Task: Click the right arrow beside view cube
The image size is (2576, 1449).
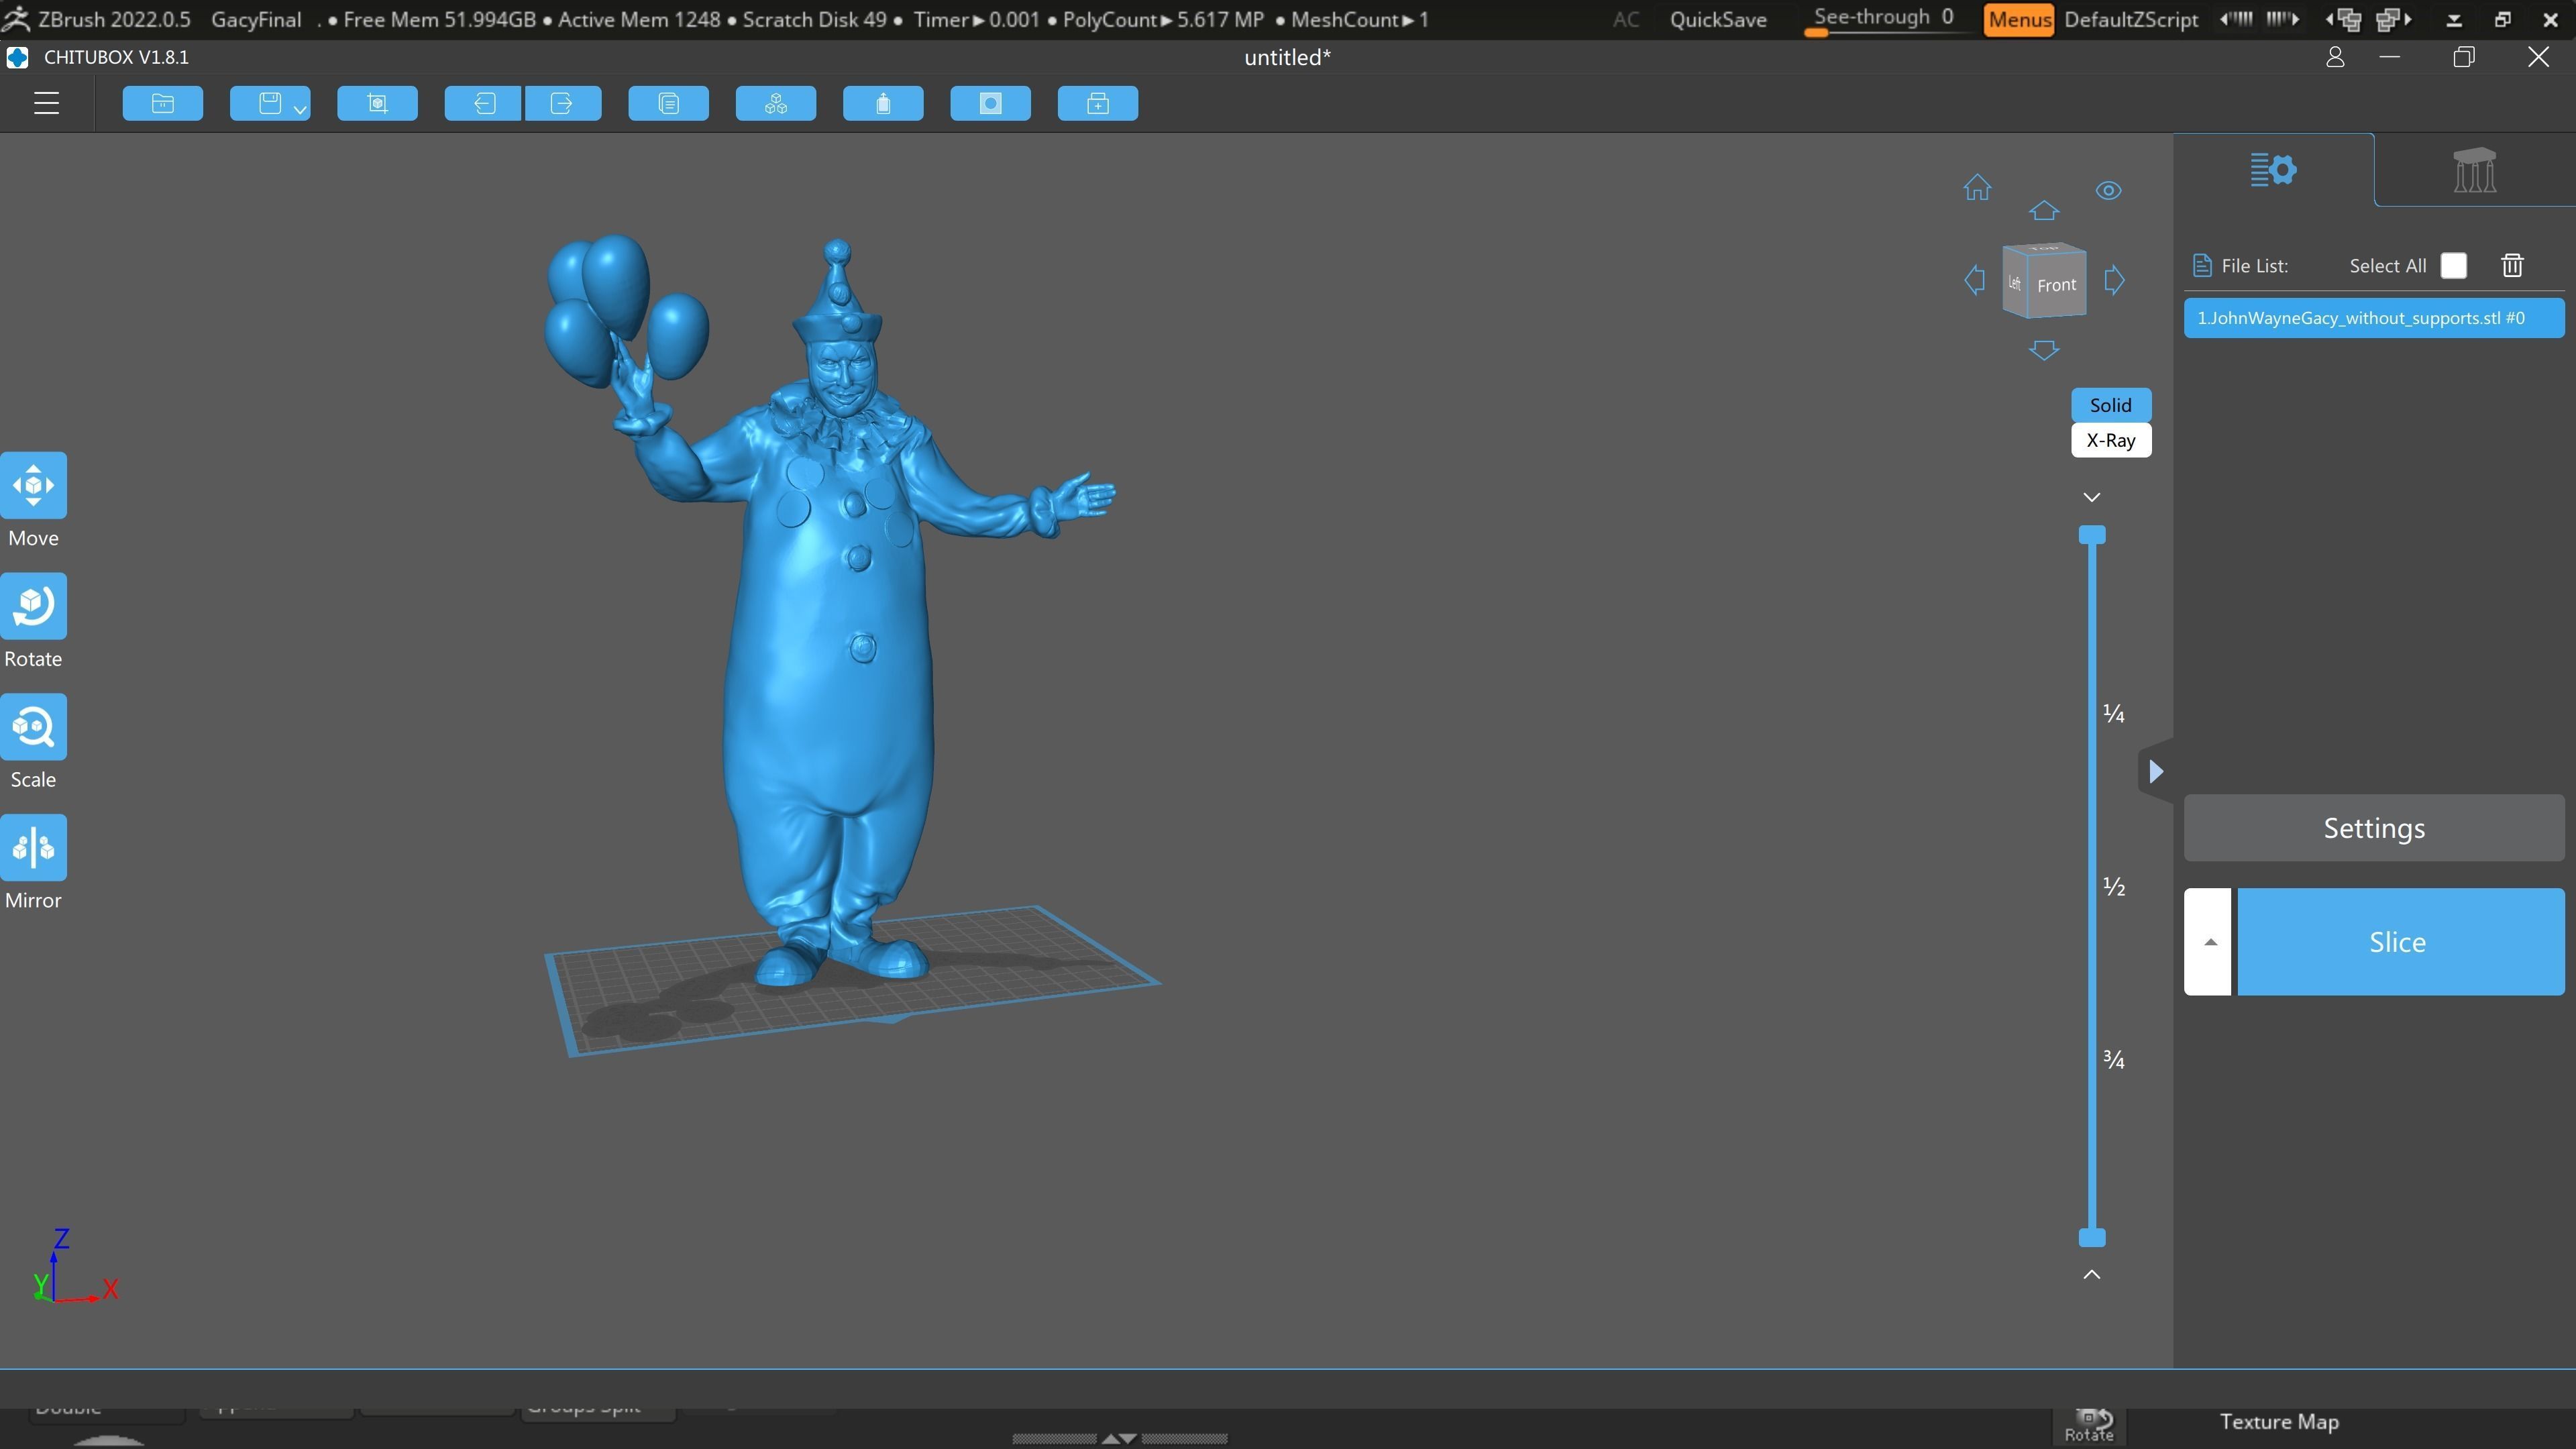Action: [x=2114, y=280]
